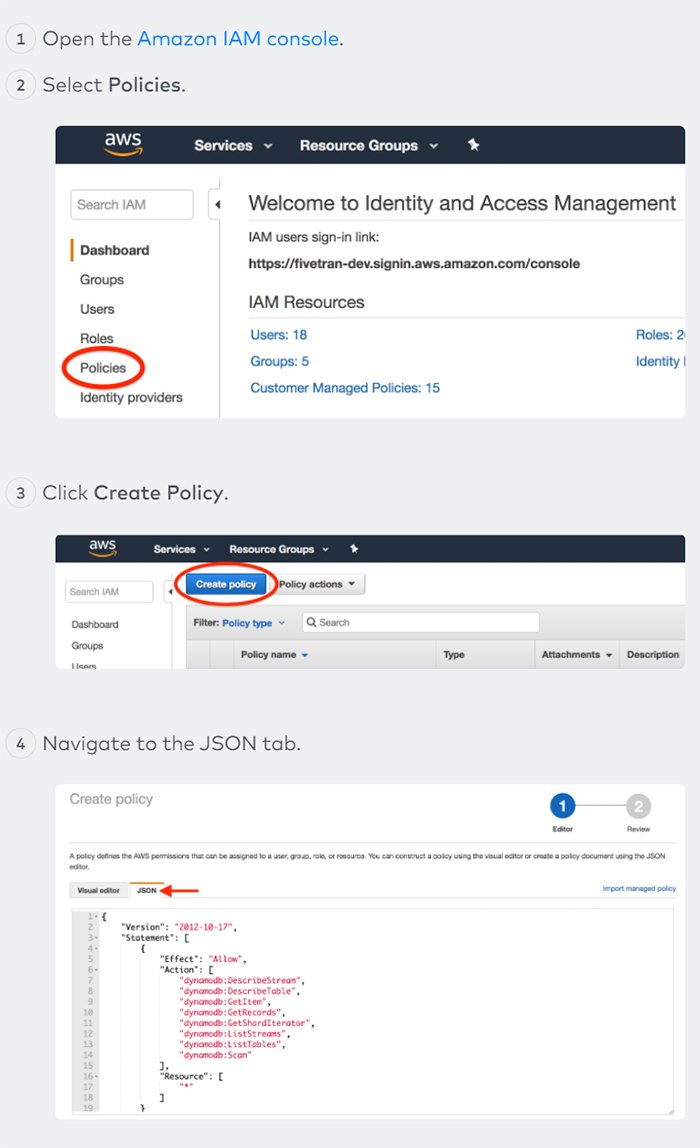
Task: Collapse the Statement block on line 3
Action: point(97,937)
